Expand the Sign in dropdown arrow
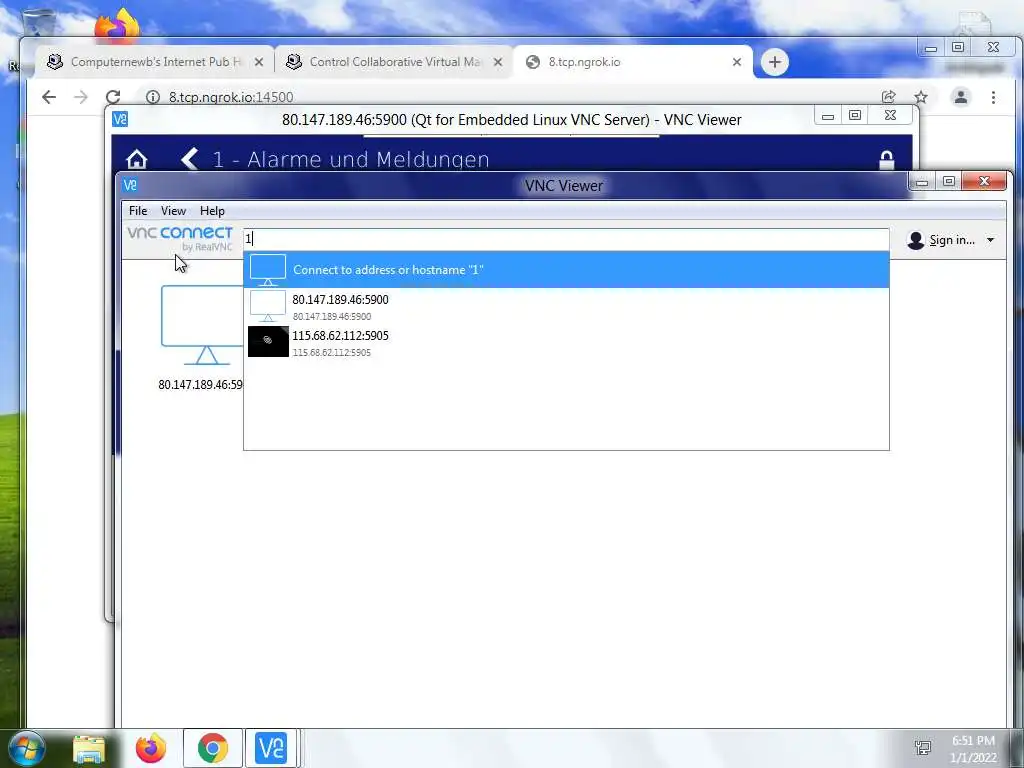Viewport: 1024px width, 768px height. click(x=990, y=240)
